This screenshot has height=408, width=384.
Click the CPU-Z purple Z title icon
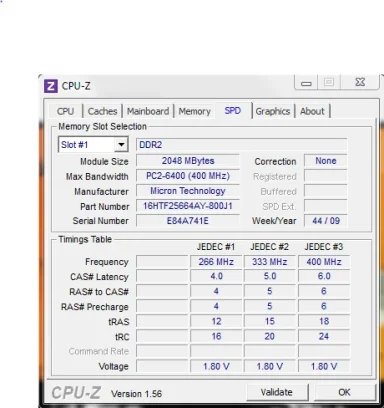click(x=51, y=86)
